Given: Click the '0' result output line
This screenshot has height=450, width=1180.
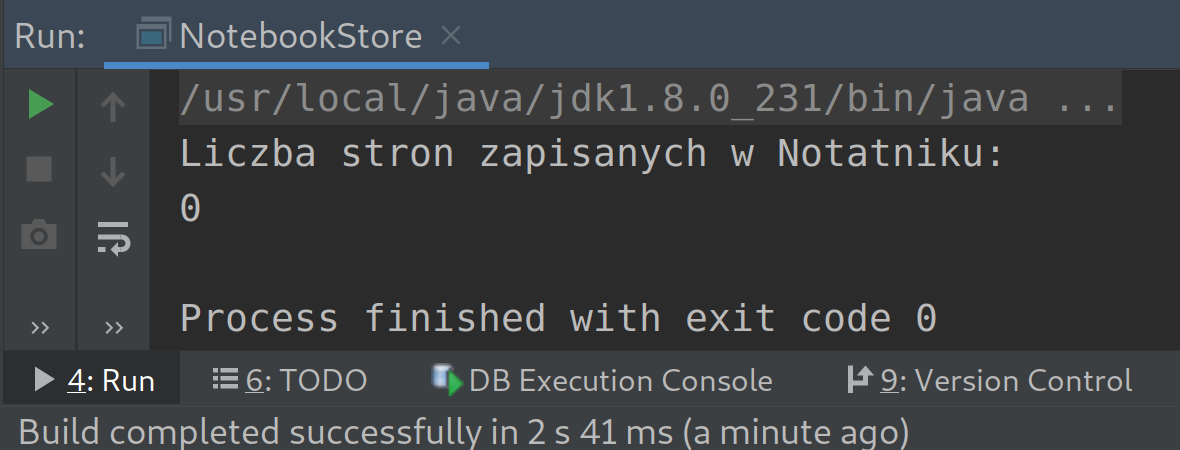Looking at the screenshot, I should coord(191,209).
